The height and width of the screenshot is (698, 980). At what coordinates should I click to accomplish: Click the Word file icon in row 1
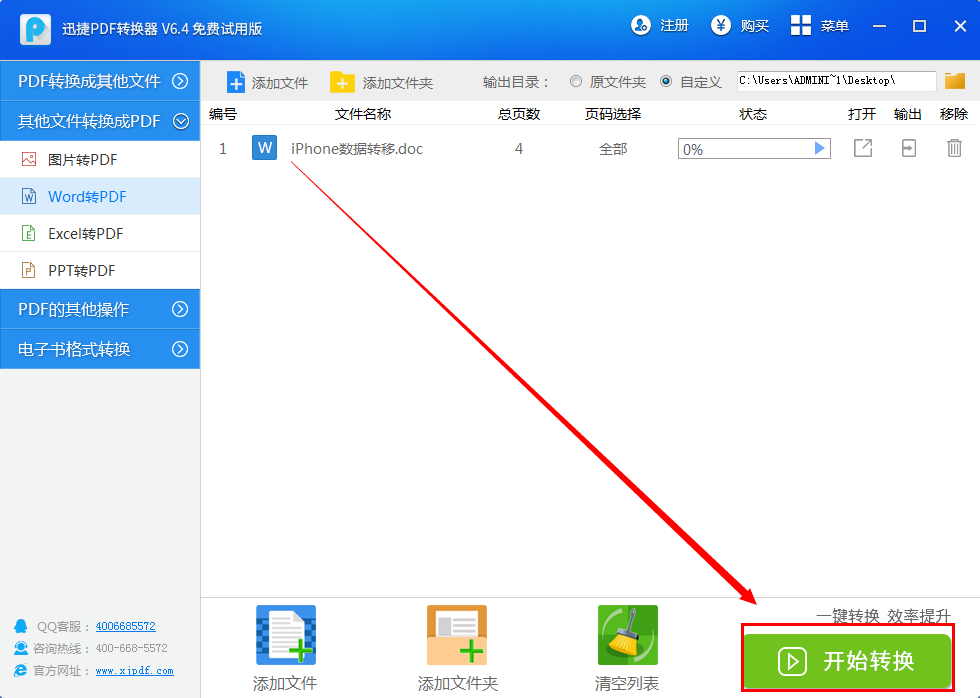click(264, 148)
